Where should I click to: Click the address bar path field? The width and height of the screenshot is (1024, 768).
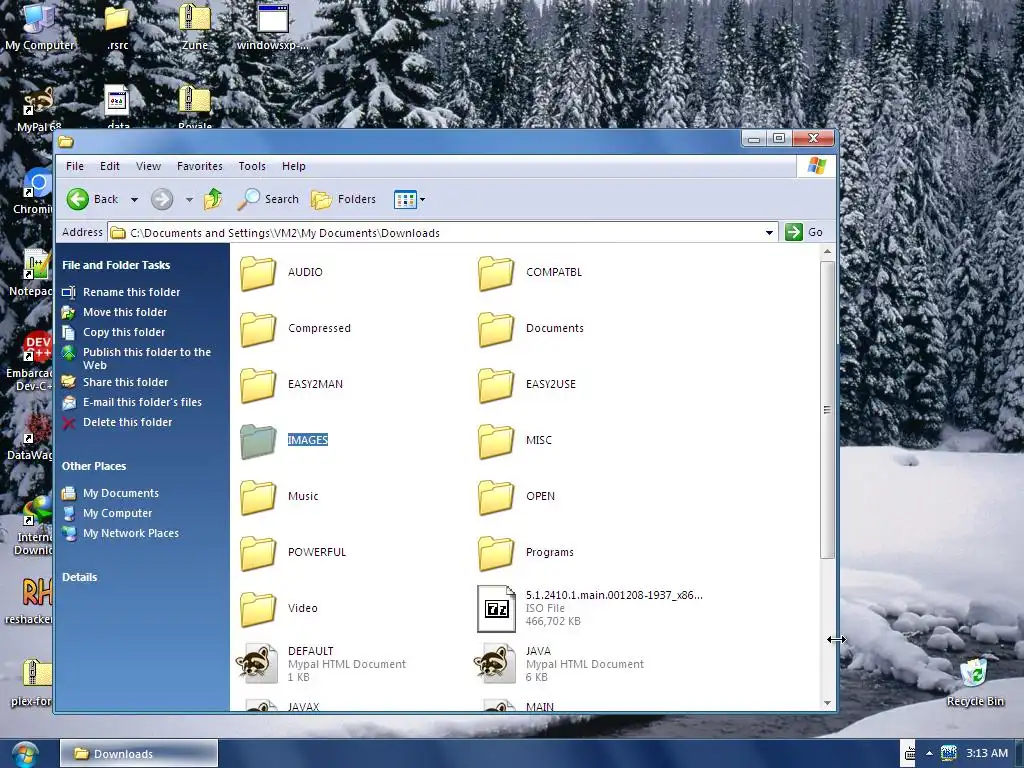point(442,232)
